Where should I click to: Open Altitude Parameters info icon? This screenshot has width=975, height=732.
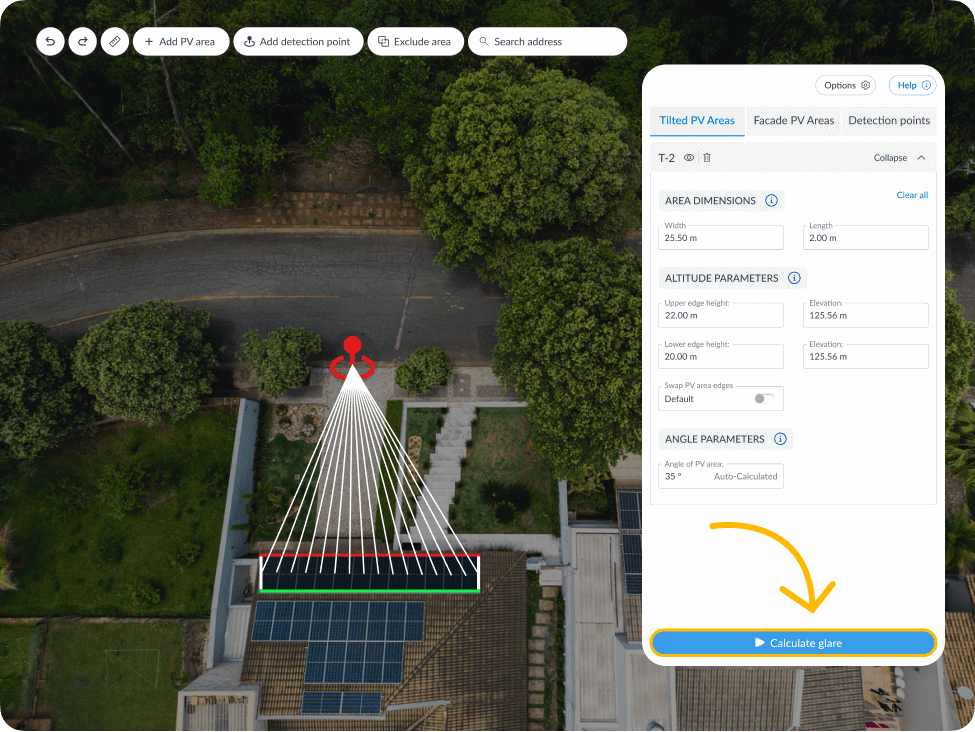click(794, 278)
